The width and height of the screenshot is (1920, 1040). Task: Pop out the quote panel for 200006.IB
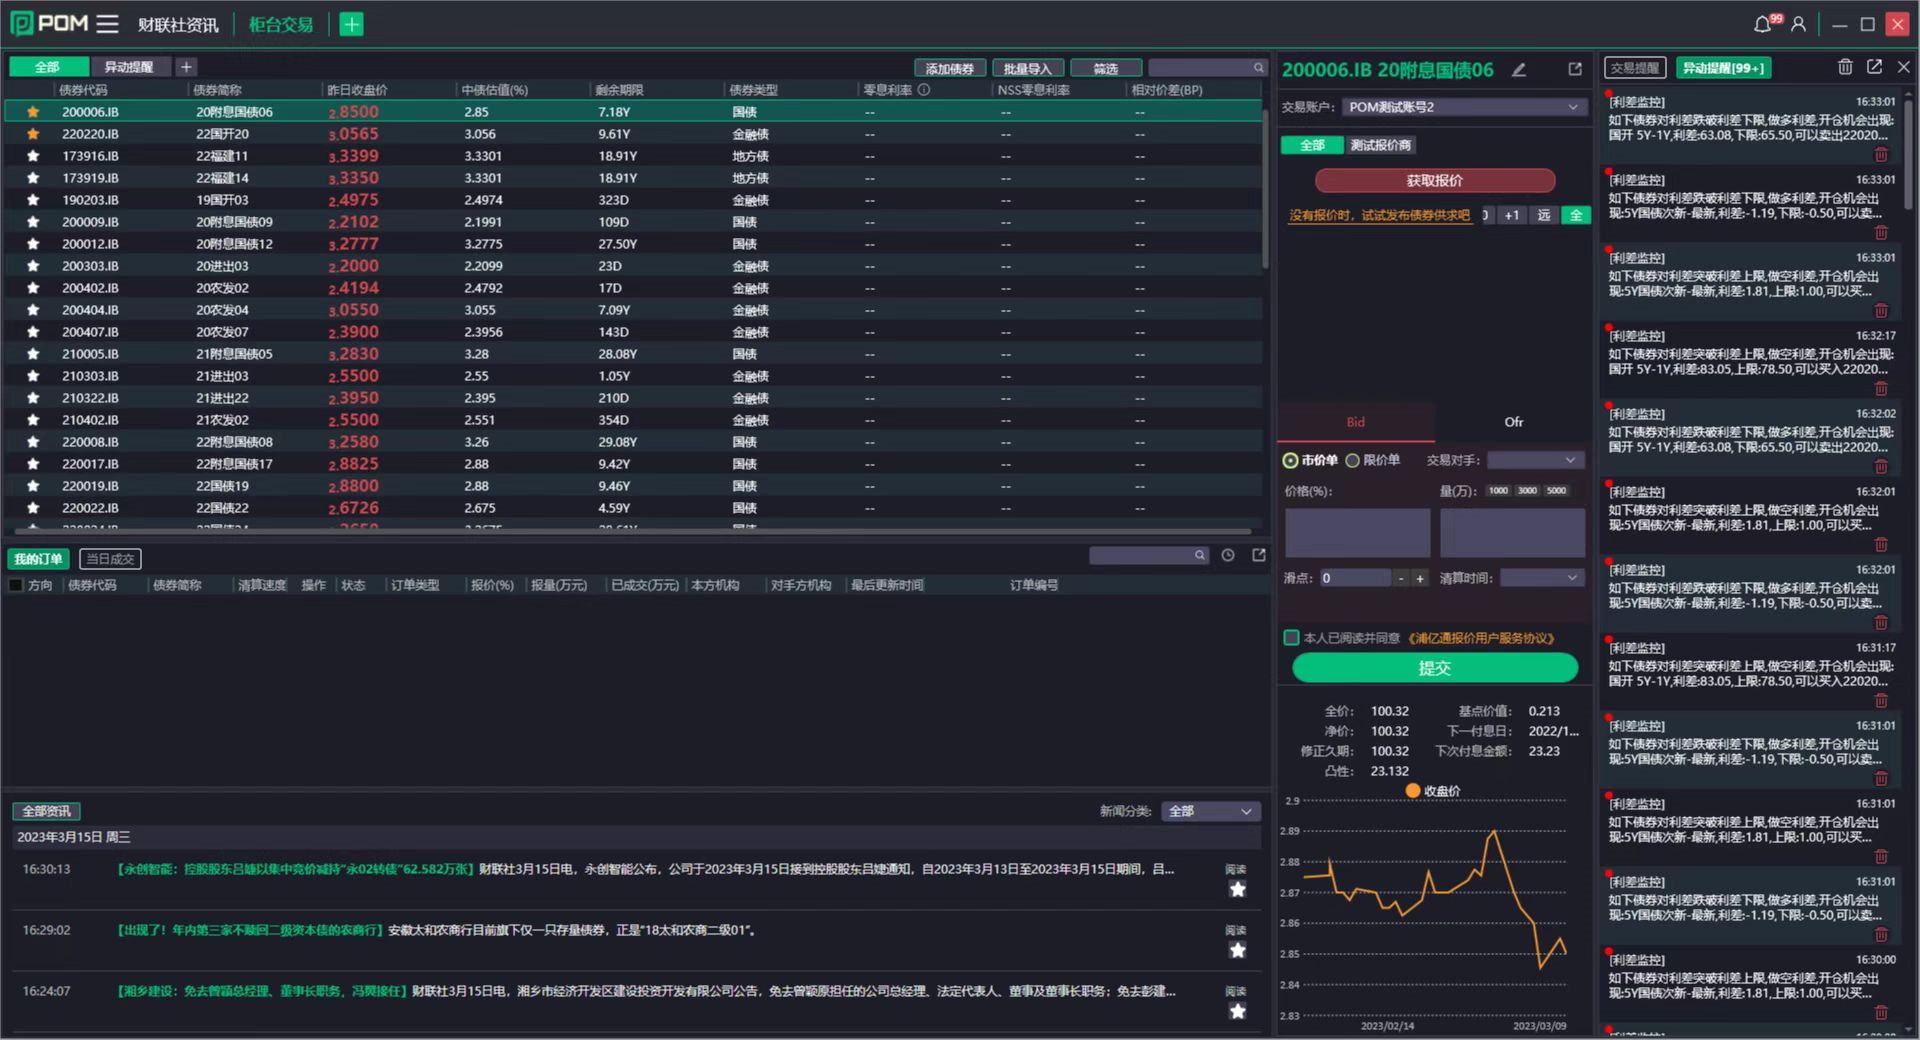coord(1575,69)
